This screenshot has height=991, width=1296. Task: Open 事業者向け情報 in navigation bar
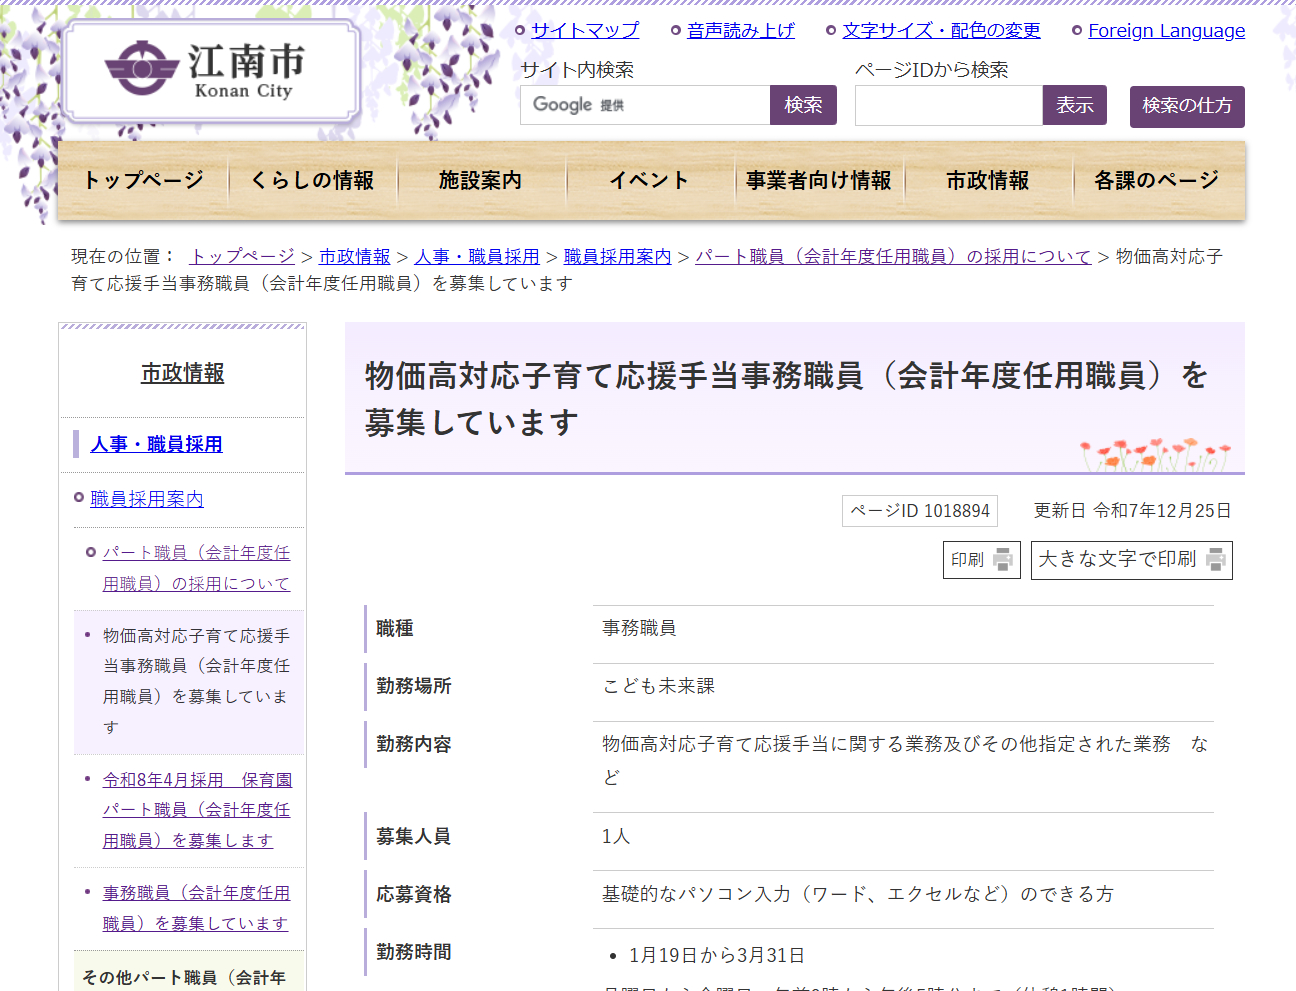pos(818,180)
